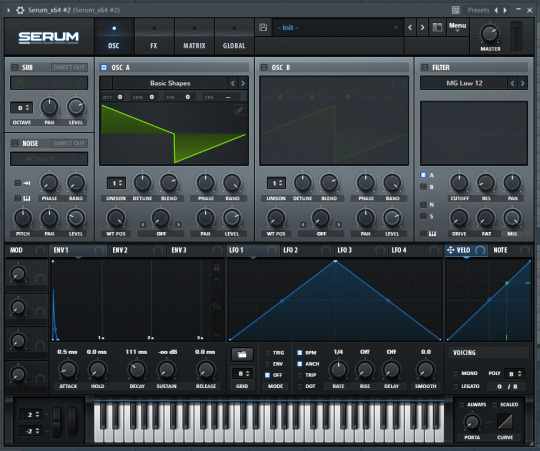The image size is (540, 451).
Task: Click the ENV1 ATTACK knob
Action: (68, 370)
